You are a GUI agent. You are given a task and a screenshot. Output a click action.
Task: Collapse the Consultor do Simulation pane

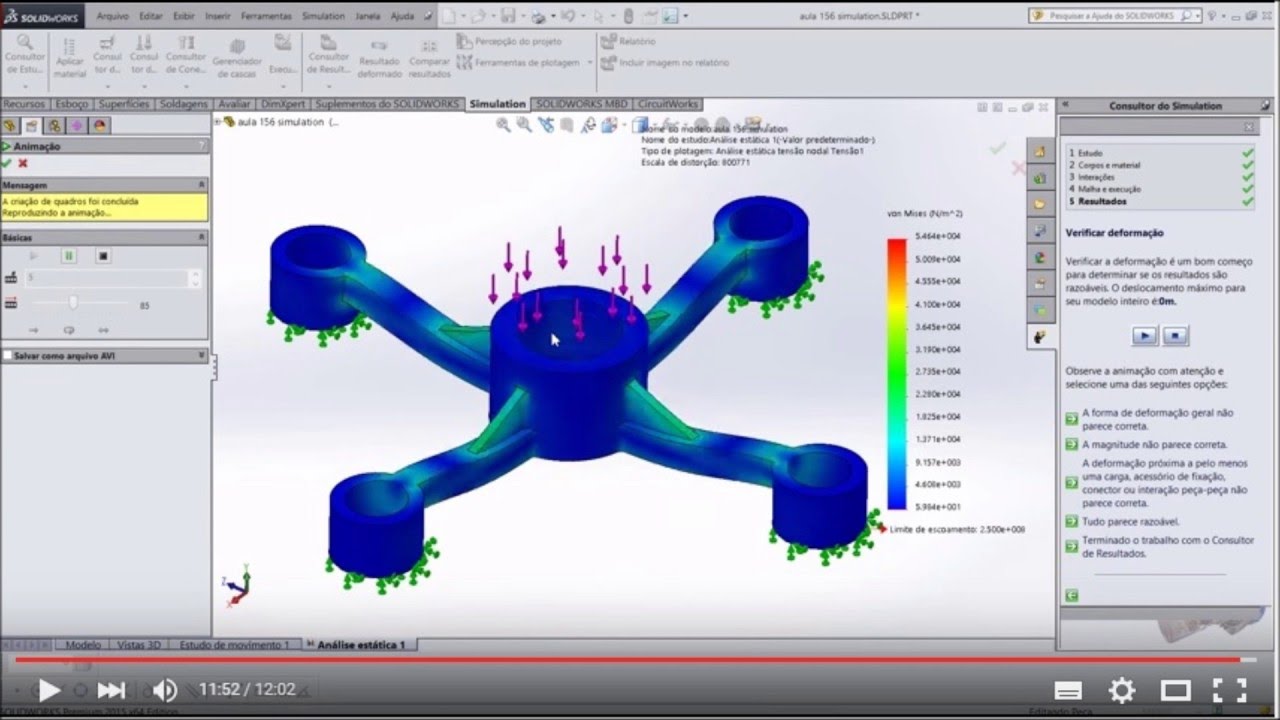click(x=1065, y=105)
